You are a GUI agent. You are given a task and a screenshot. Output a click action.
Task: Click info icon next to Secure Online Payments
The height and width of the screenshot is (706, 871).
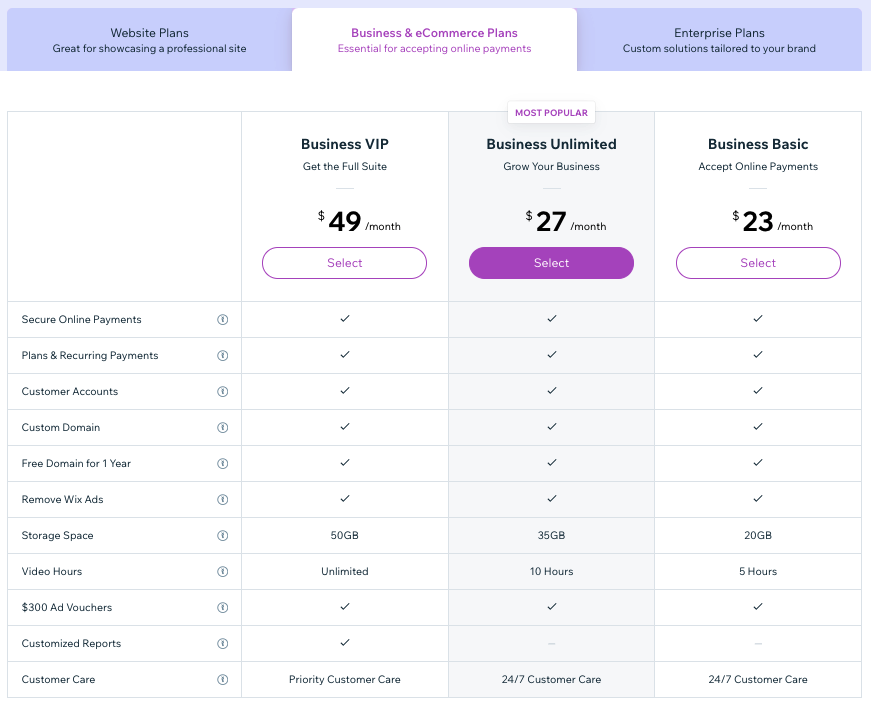(223, 320)
